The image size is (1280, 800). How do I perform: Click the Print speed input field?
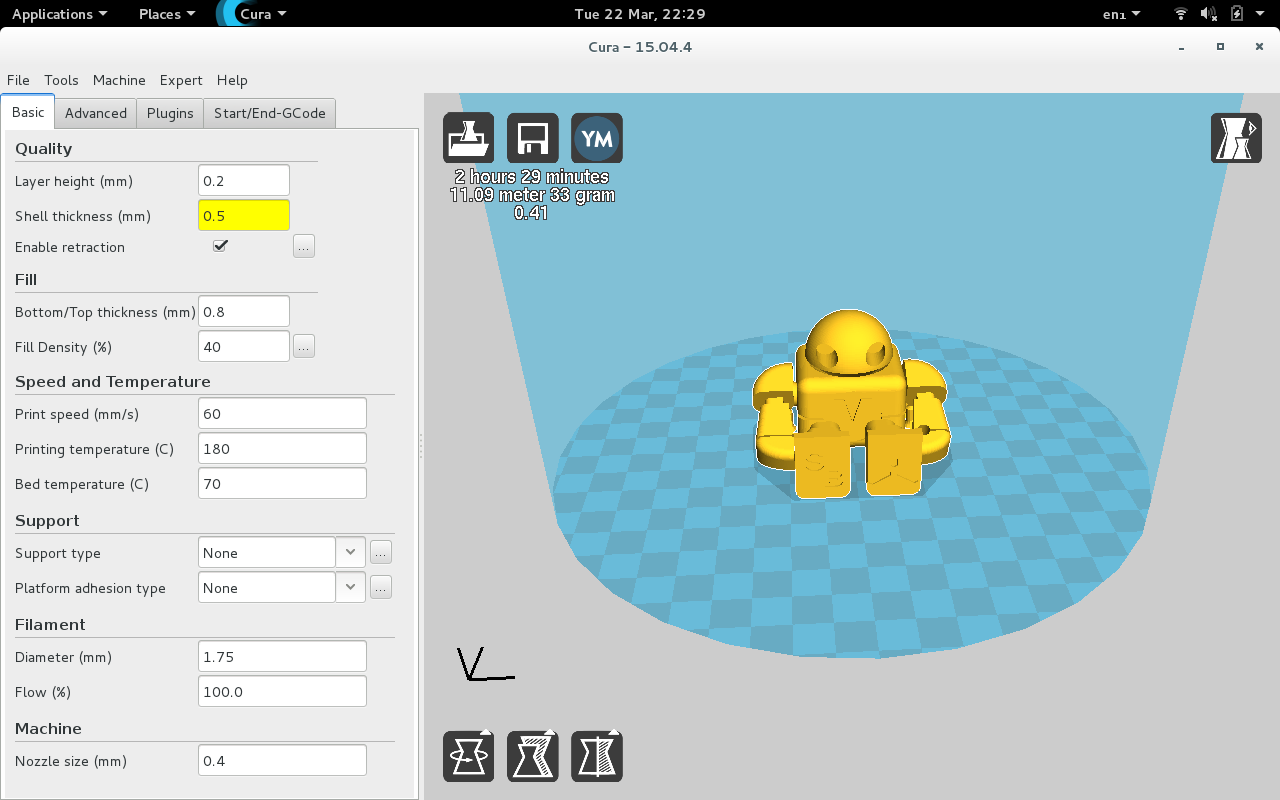(282, 413)
